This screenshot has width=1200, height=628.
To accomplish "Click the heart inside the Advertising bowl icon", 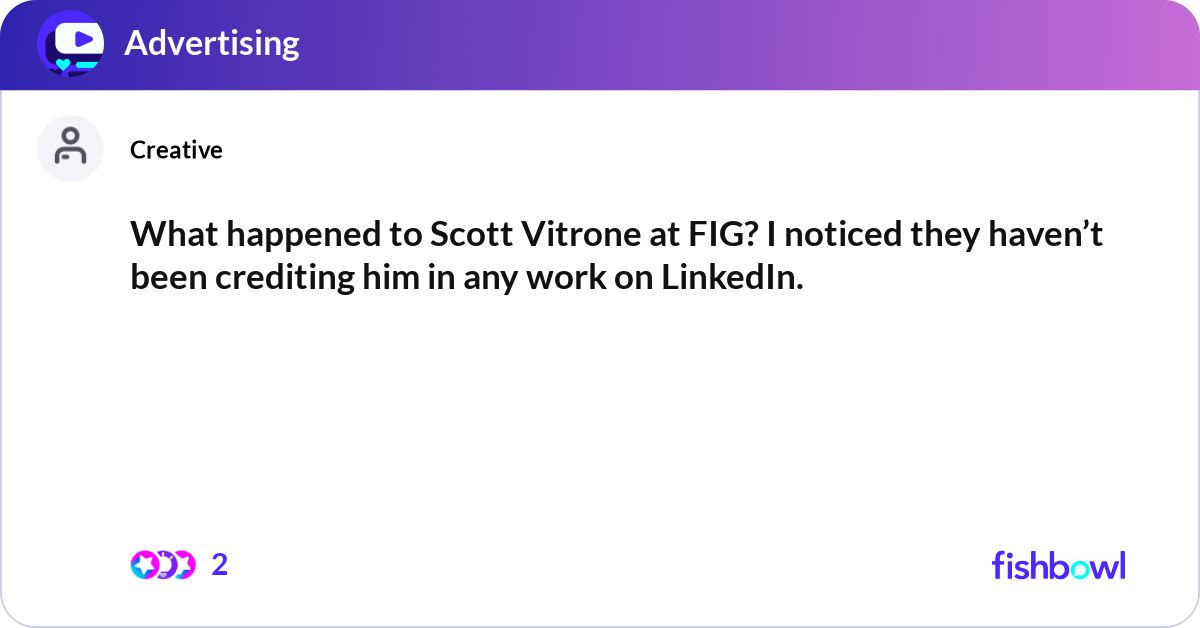I will [62, 62].
